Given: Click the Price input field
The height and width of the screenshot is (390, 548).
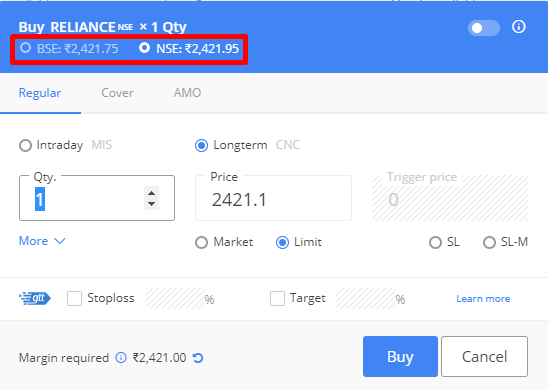Looking at the screenshot, I should (273, 199).
